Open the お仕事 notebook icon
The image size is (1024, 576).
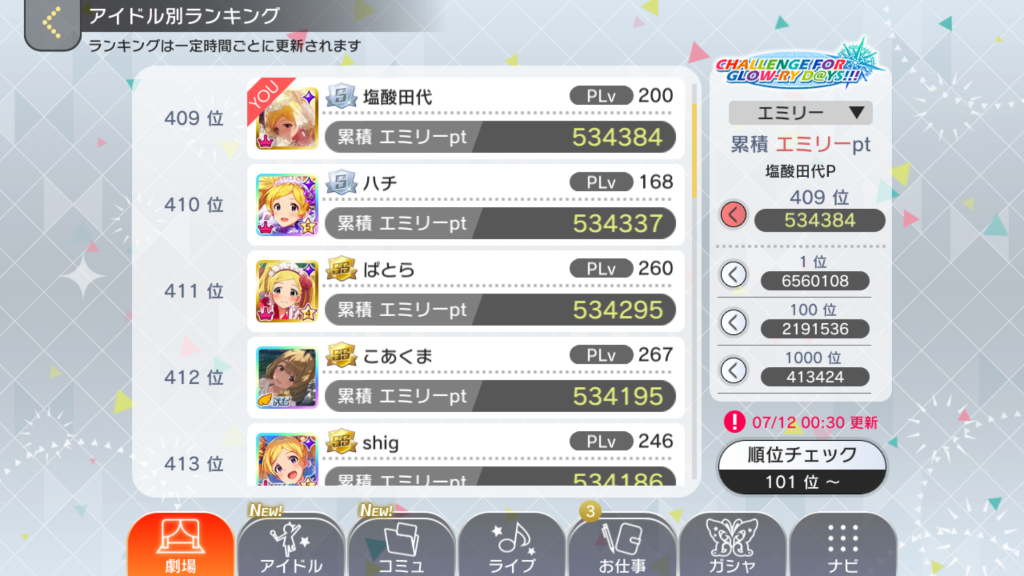coord(622,545)
